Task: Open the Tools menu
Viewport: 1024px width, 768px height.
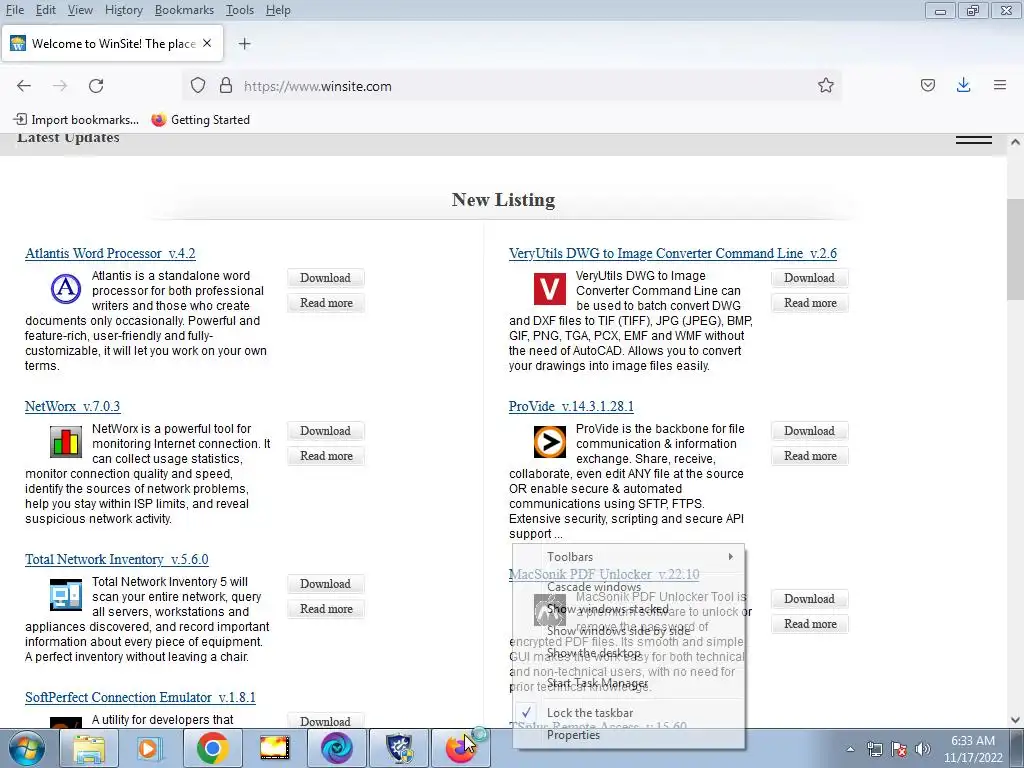Action: 240,10
